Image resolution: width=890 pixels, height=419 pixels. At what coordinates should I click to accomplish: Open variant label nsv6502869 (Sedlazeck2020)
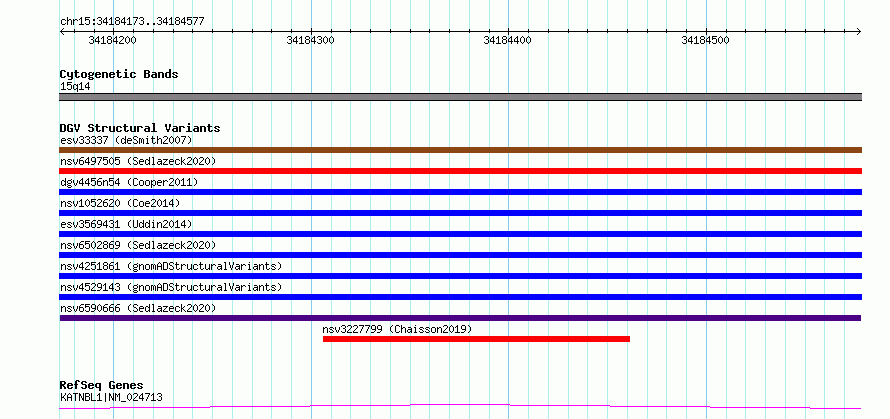click(138, 245)
